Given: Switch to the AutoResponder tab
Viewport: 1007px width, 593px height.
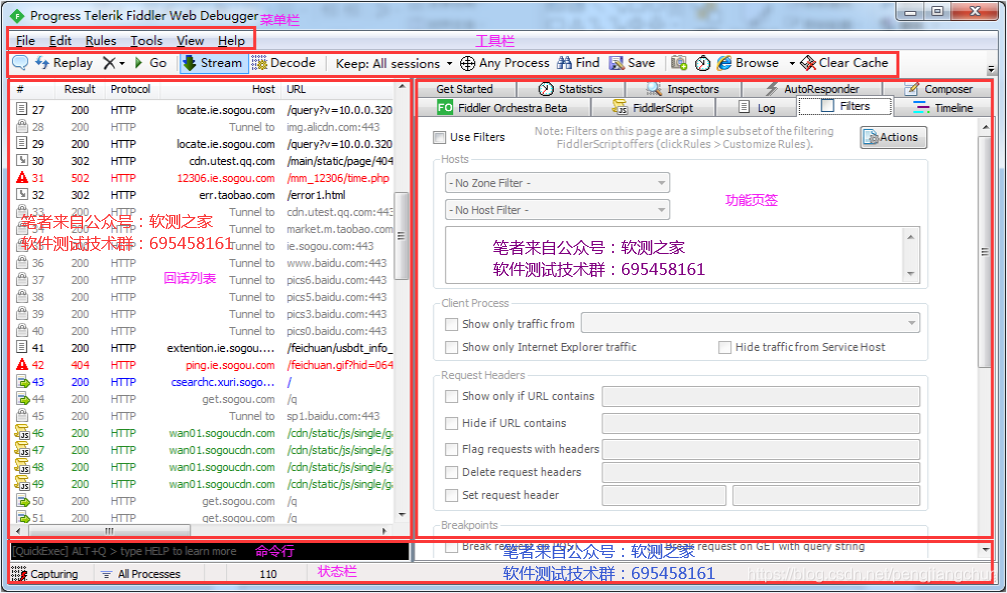Looking at the screenshot, I should (812, 89).
